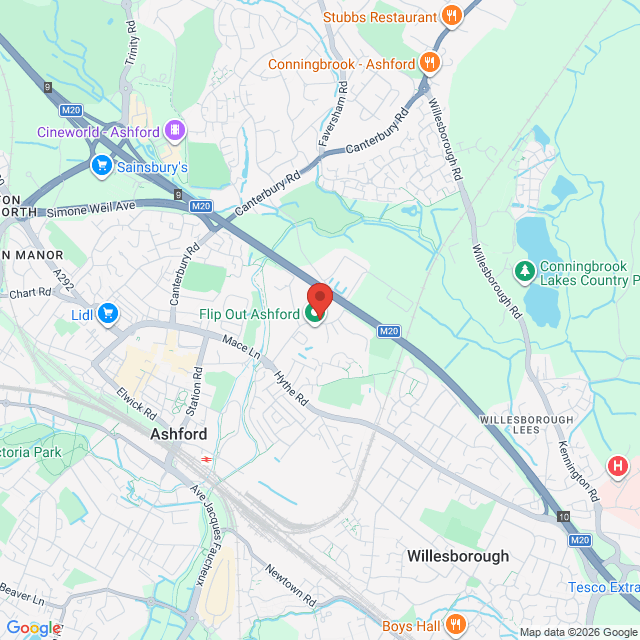Click the red hospital H marker
The height and width of the screenshot is (640, 640).
pos(618,466)
